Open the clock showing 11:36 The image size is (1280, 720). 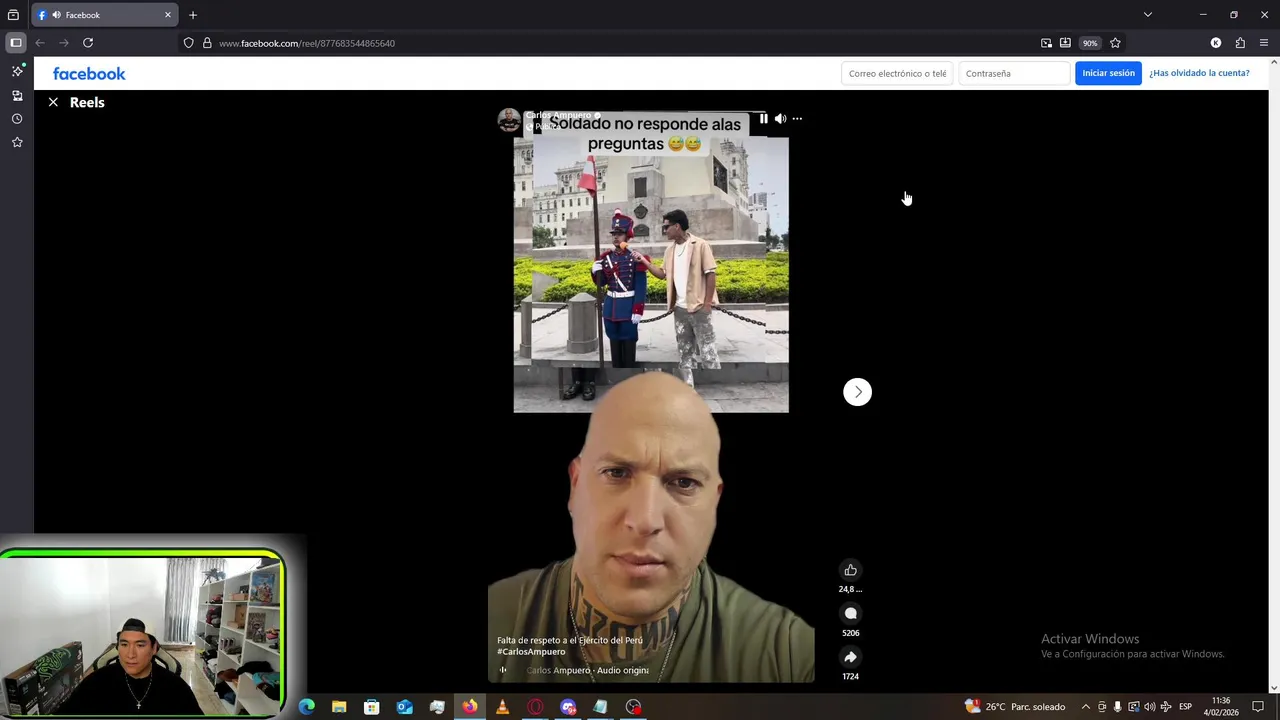(1221, 707)
